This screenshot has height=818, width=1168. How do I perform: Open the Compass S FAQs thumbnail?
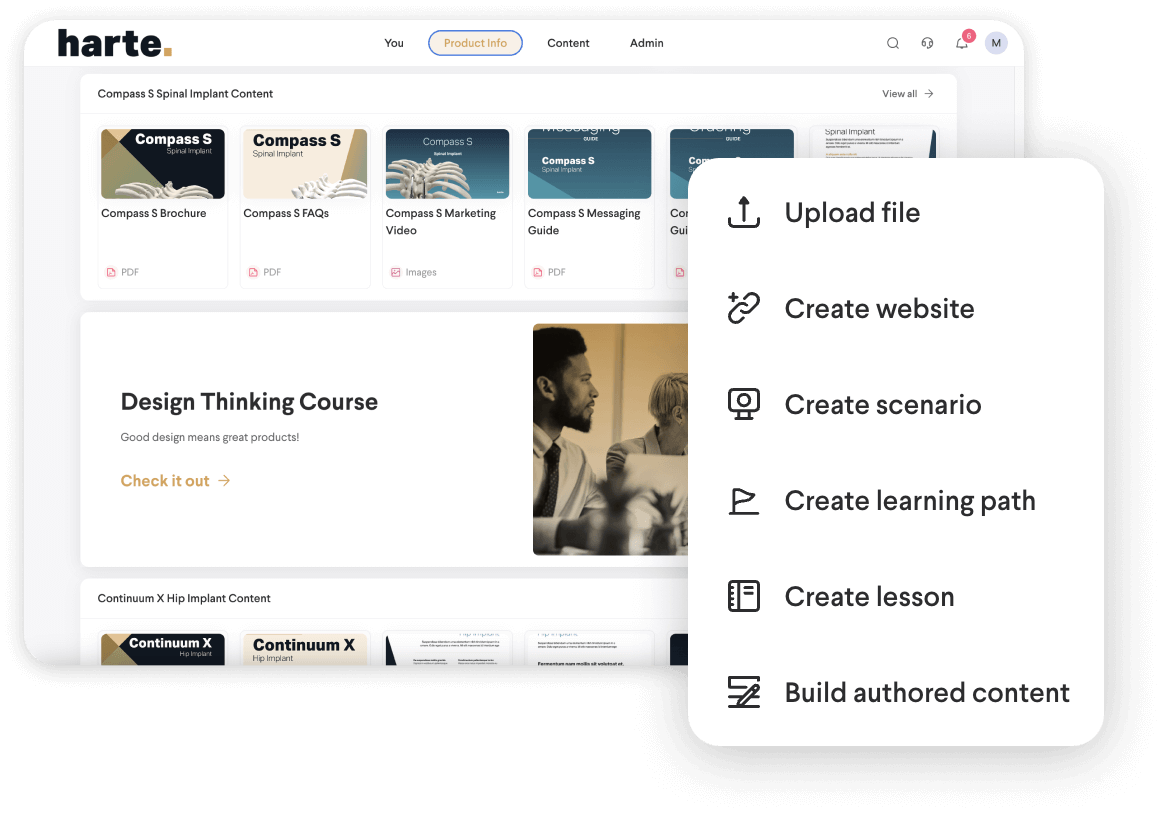tap(305, 164)
